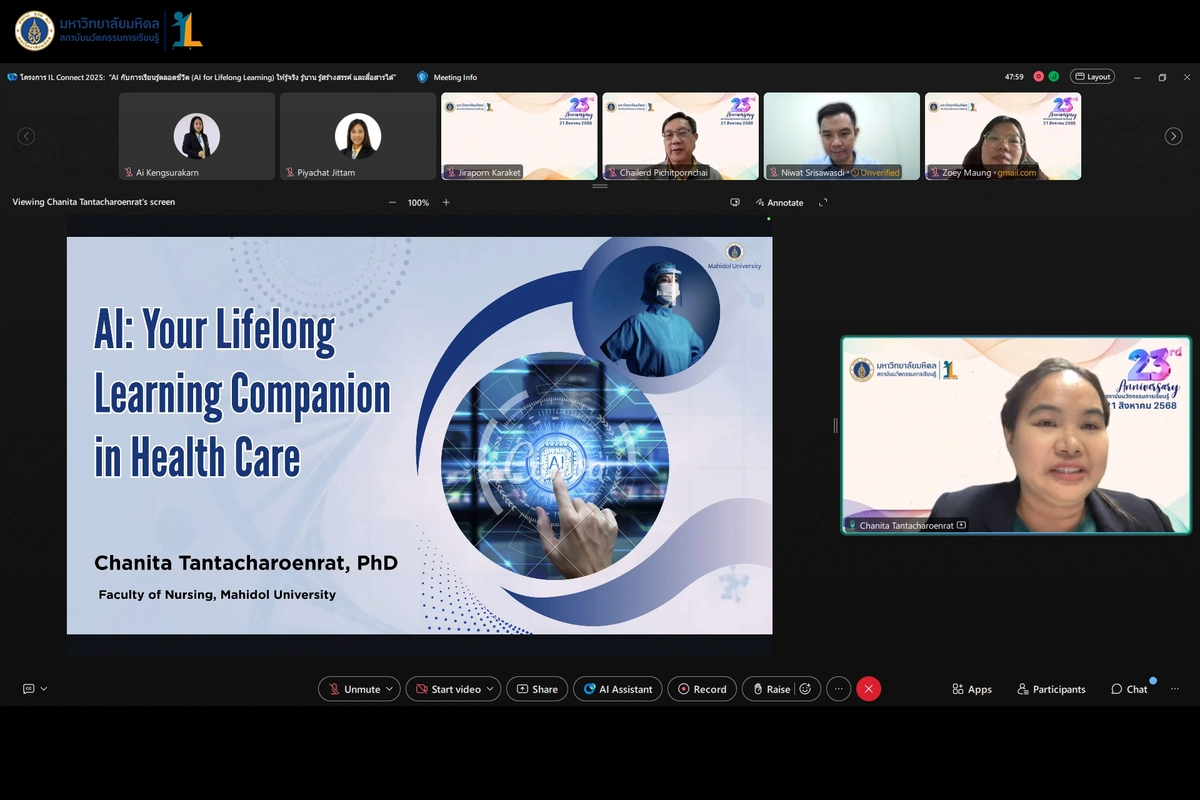Zoom in the shared screen with plus
The width and height of the screenshot is (1200, 800).
[446, 202]
